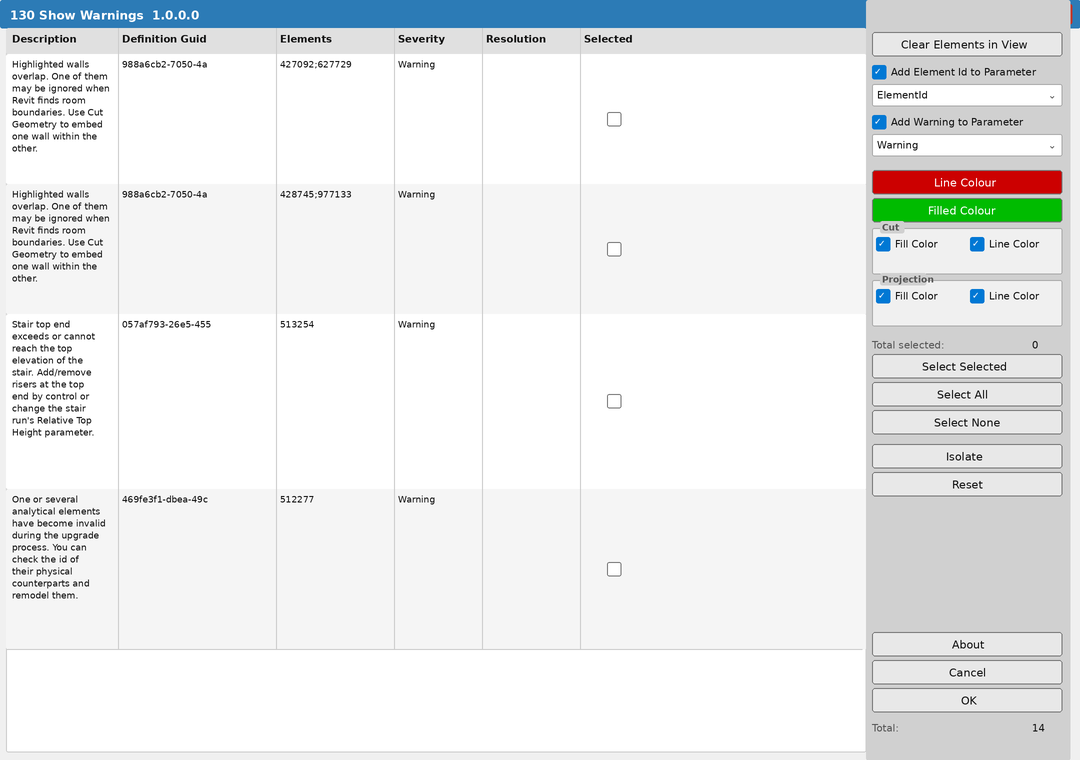Click the Select None button

(x=966, y=422)
